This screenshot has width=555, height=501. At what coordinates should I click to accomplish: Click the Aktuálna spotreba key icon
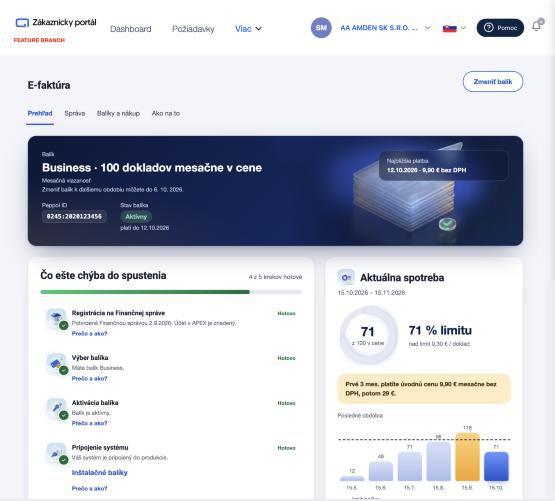346,278
